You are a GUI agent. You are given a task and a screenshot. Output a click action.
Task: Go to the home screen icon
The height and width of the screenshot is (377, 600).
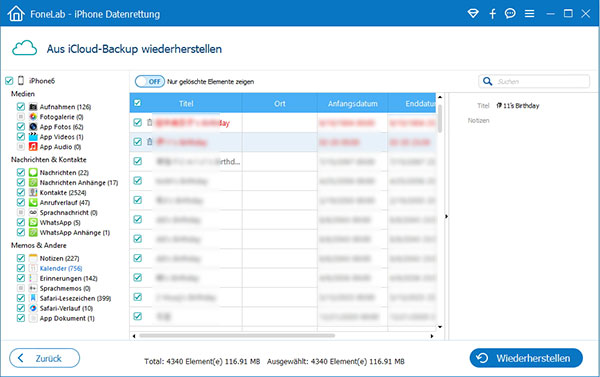(16, 14)
